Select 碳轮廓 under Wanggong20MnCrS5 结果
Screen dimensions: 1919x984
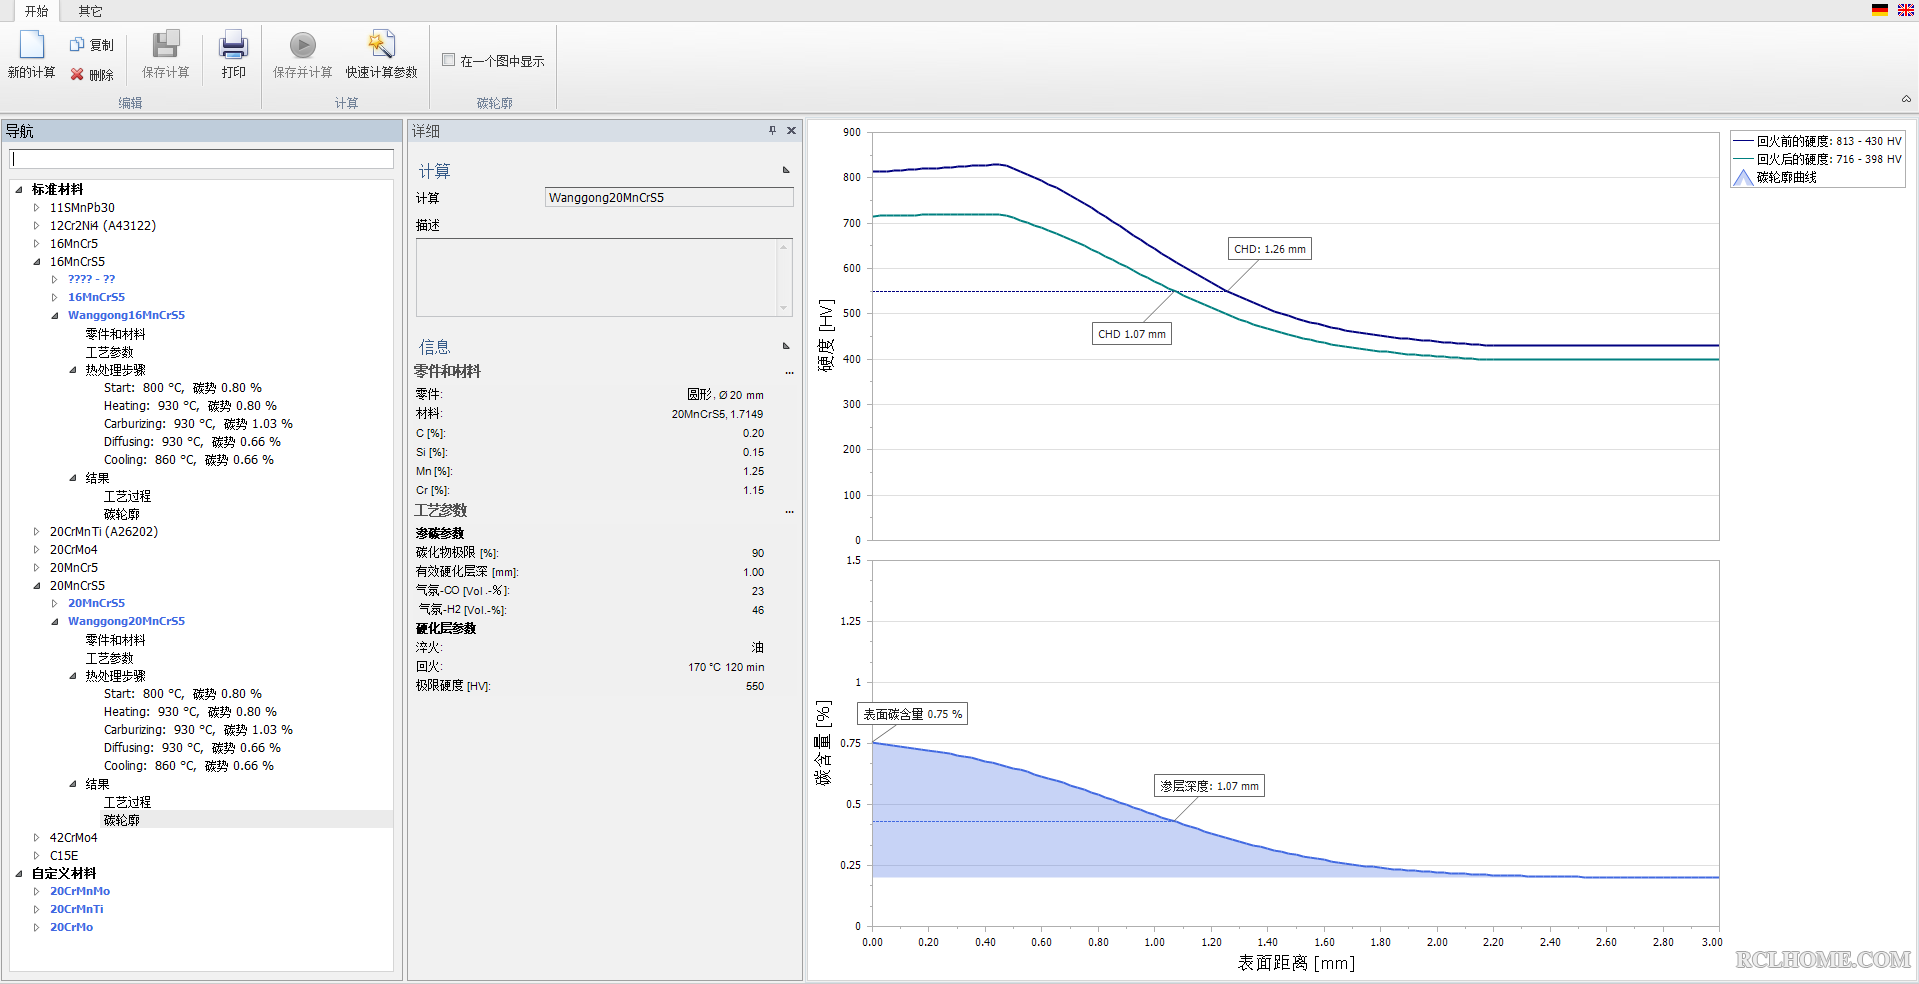[x=121, y=820]
